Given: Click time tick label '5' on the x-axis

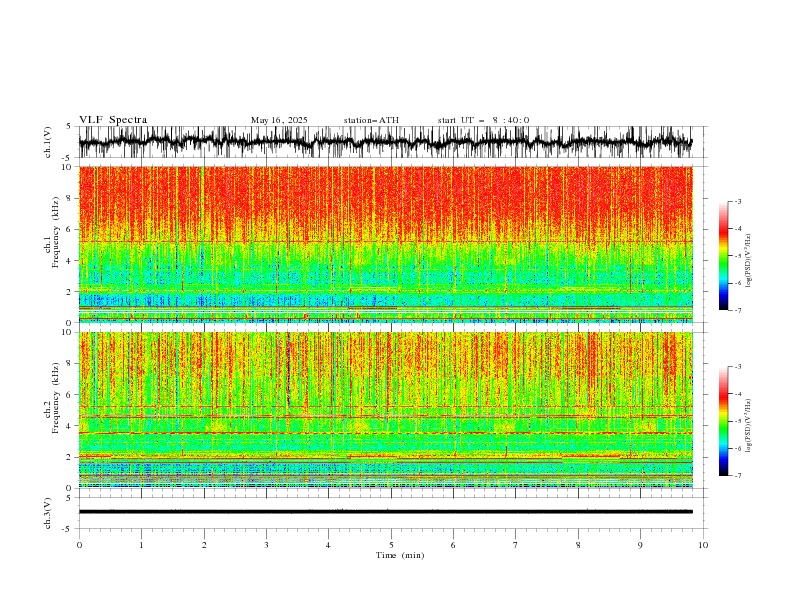Looking at the screenshot, I should [391, 545].
